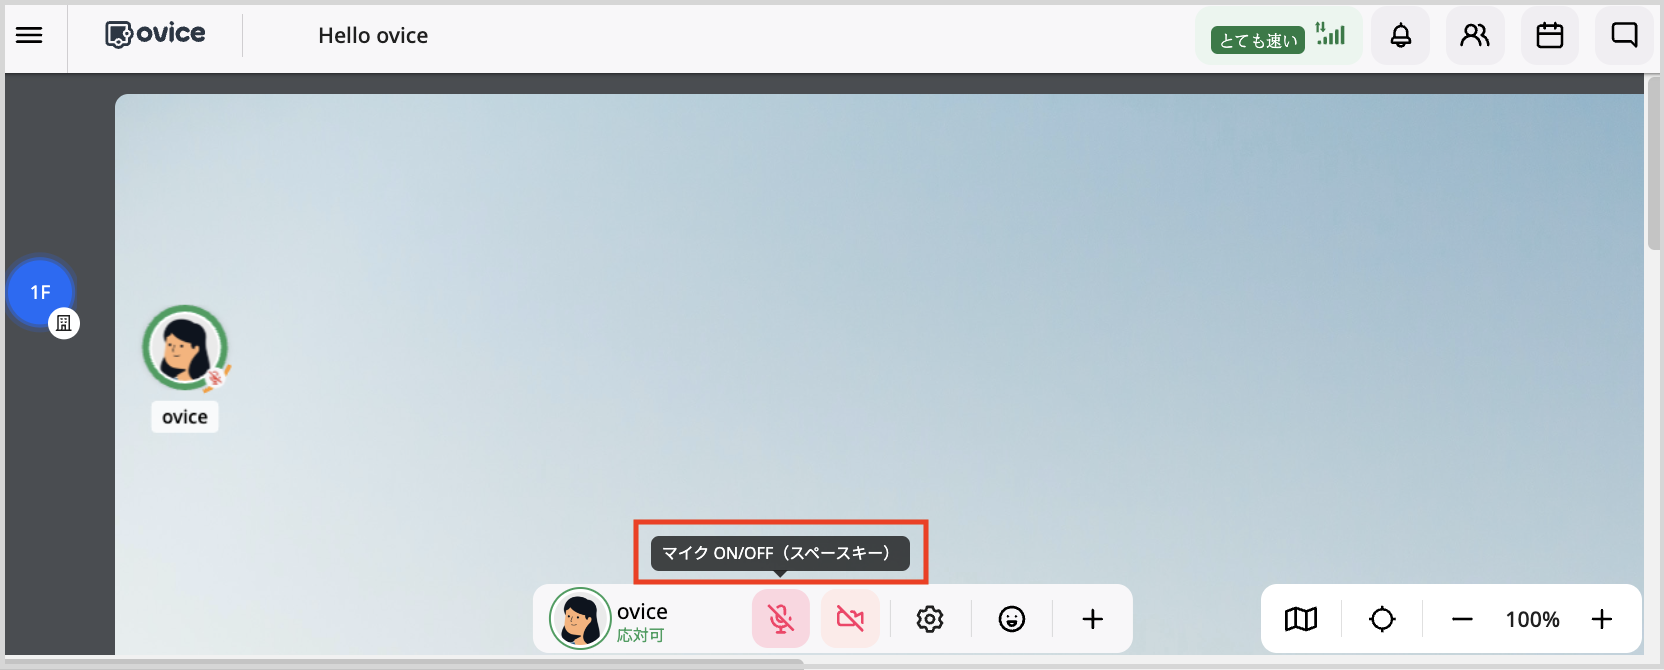Select the 1F floor button

[40, 292]
